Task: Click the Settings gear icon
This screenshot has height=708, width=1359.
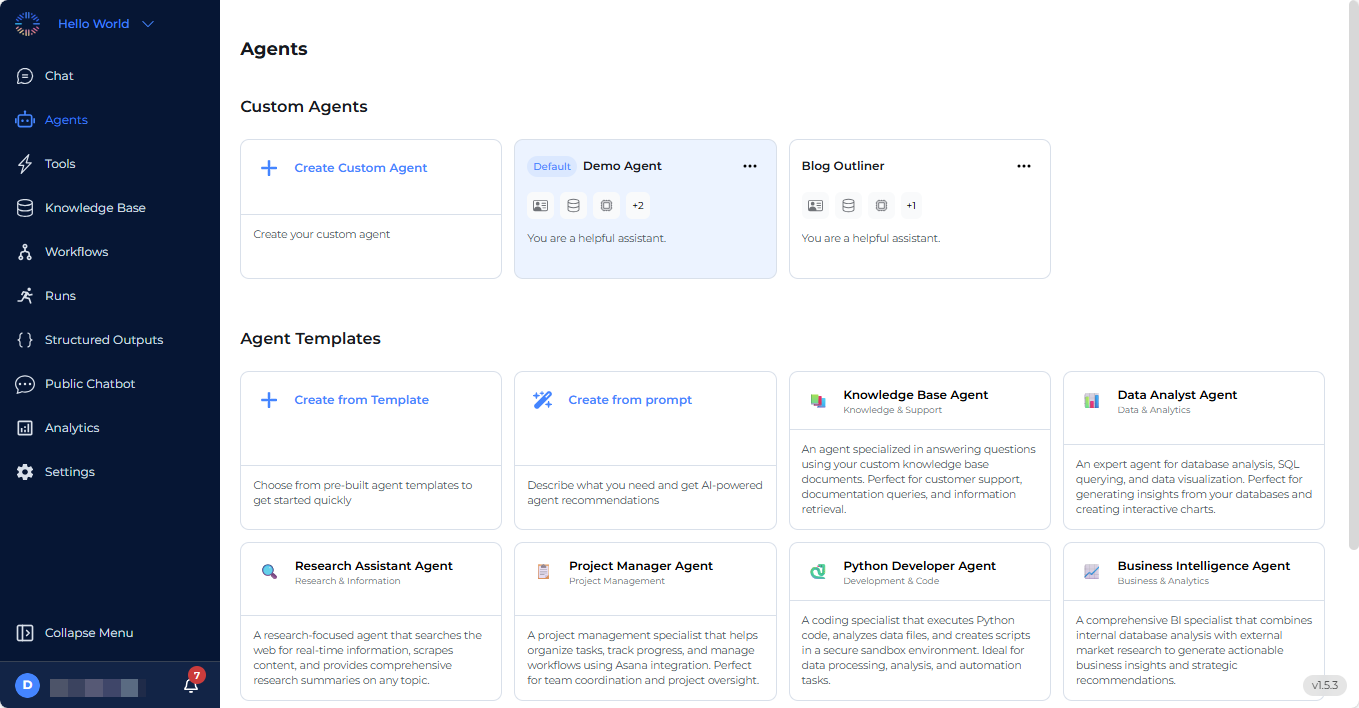Action: (x=25, y=472)
